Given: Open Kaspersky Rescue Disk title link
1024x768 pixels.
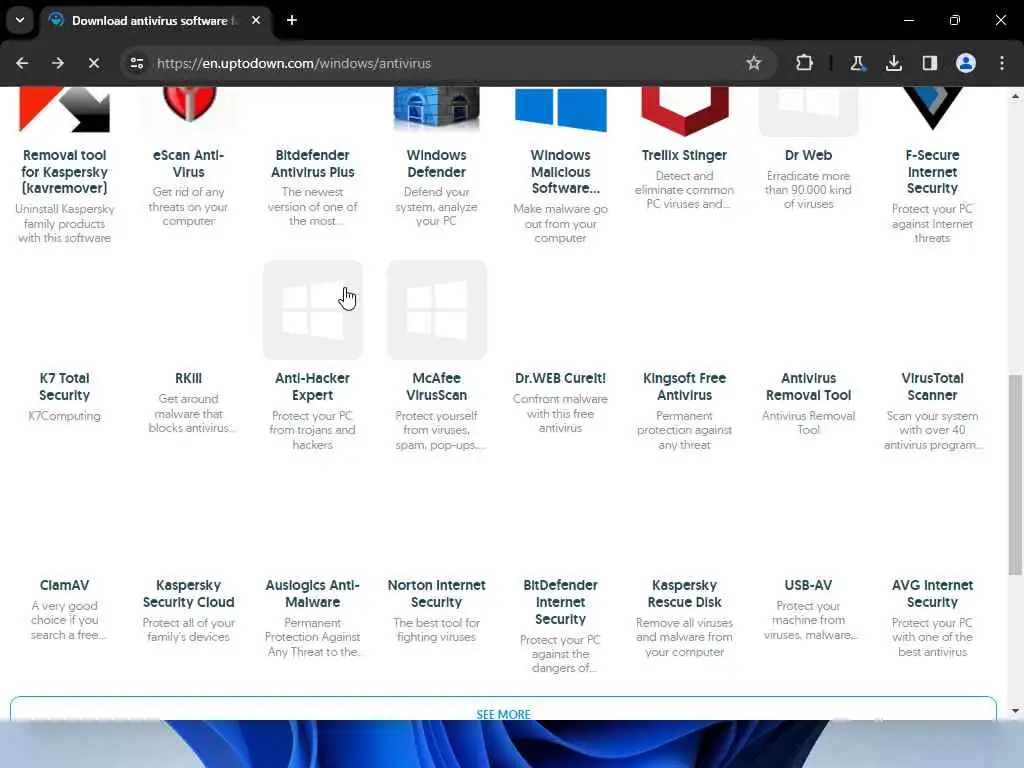Looking at the screenshot, I should [684, 594].
